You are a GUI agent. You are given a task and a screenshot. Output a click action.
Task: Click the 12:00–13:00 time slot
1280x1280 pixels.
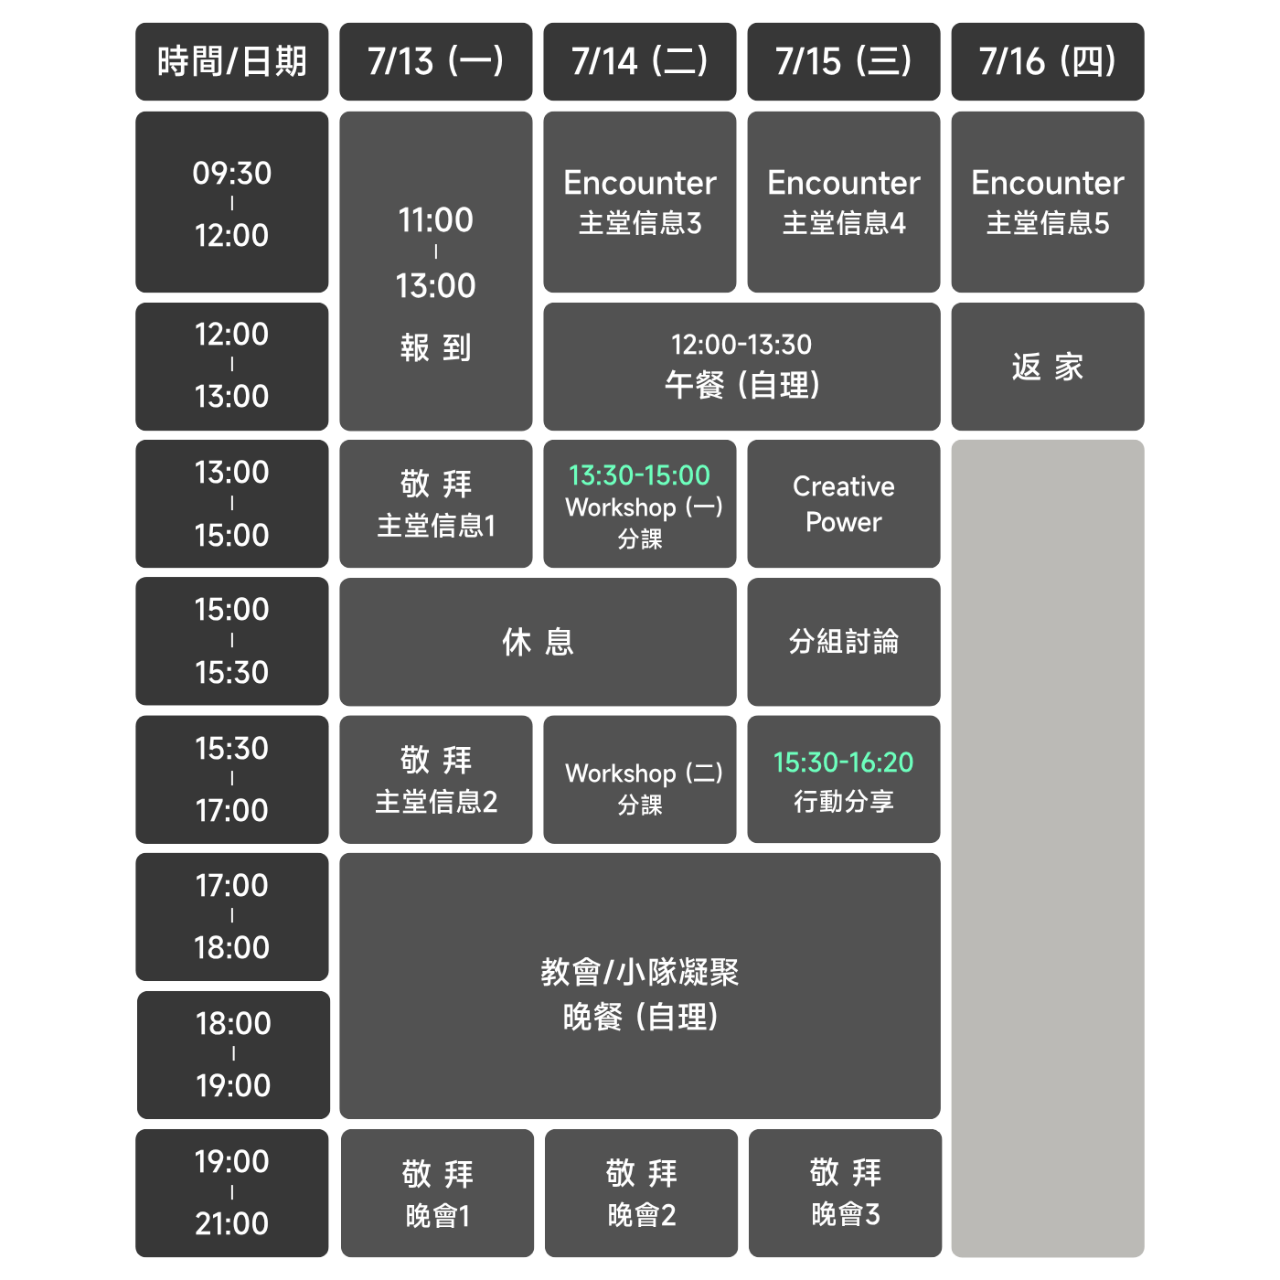coord(232,366)
